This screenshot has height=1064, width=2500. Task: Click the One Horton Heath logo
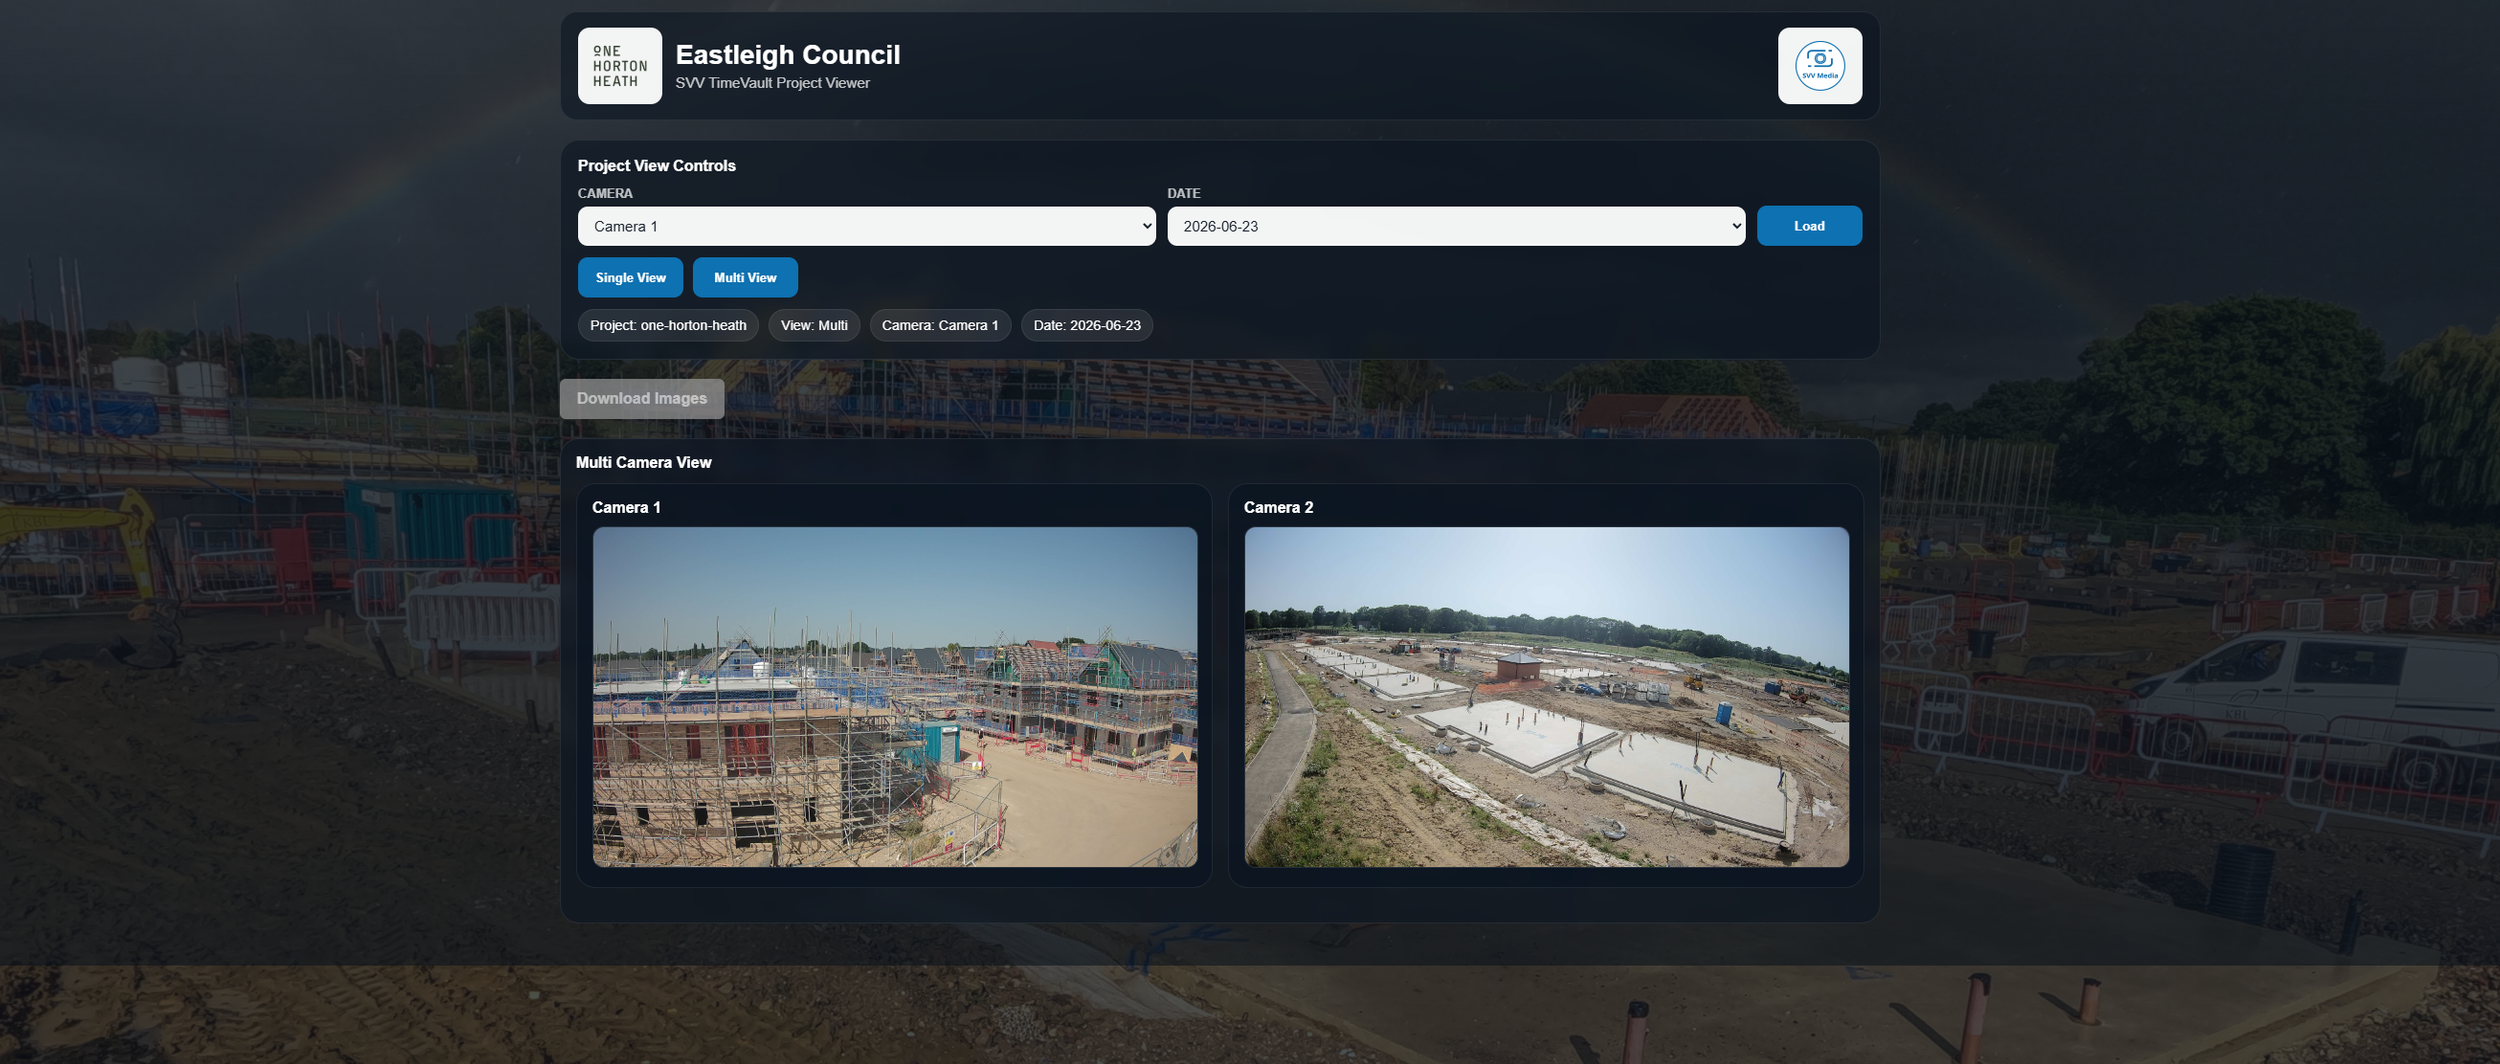pyautogui.click(x=619, y=66)
